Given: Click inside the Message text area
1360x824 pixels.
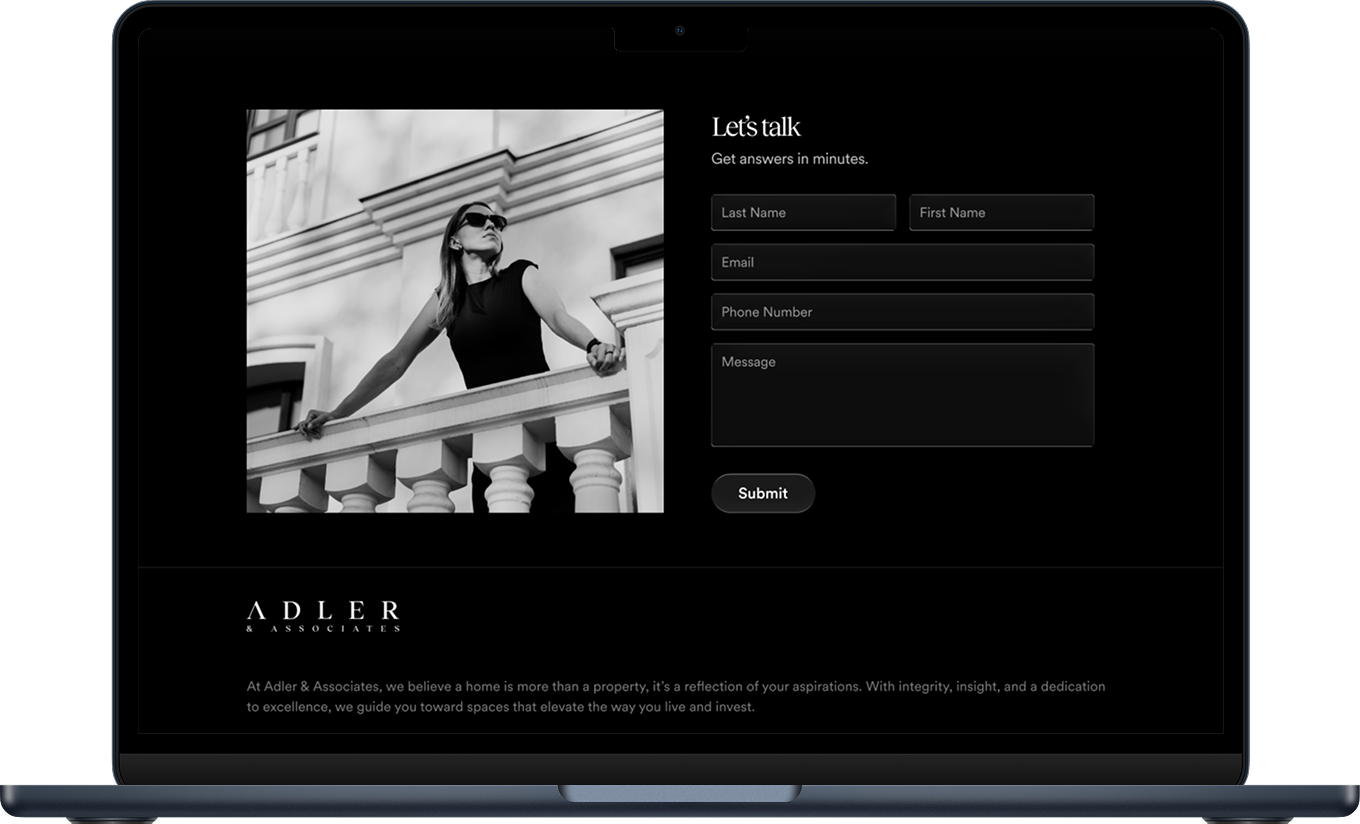Looking at the screenshot, I should click(902, 395).
